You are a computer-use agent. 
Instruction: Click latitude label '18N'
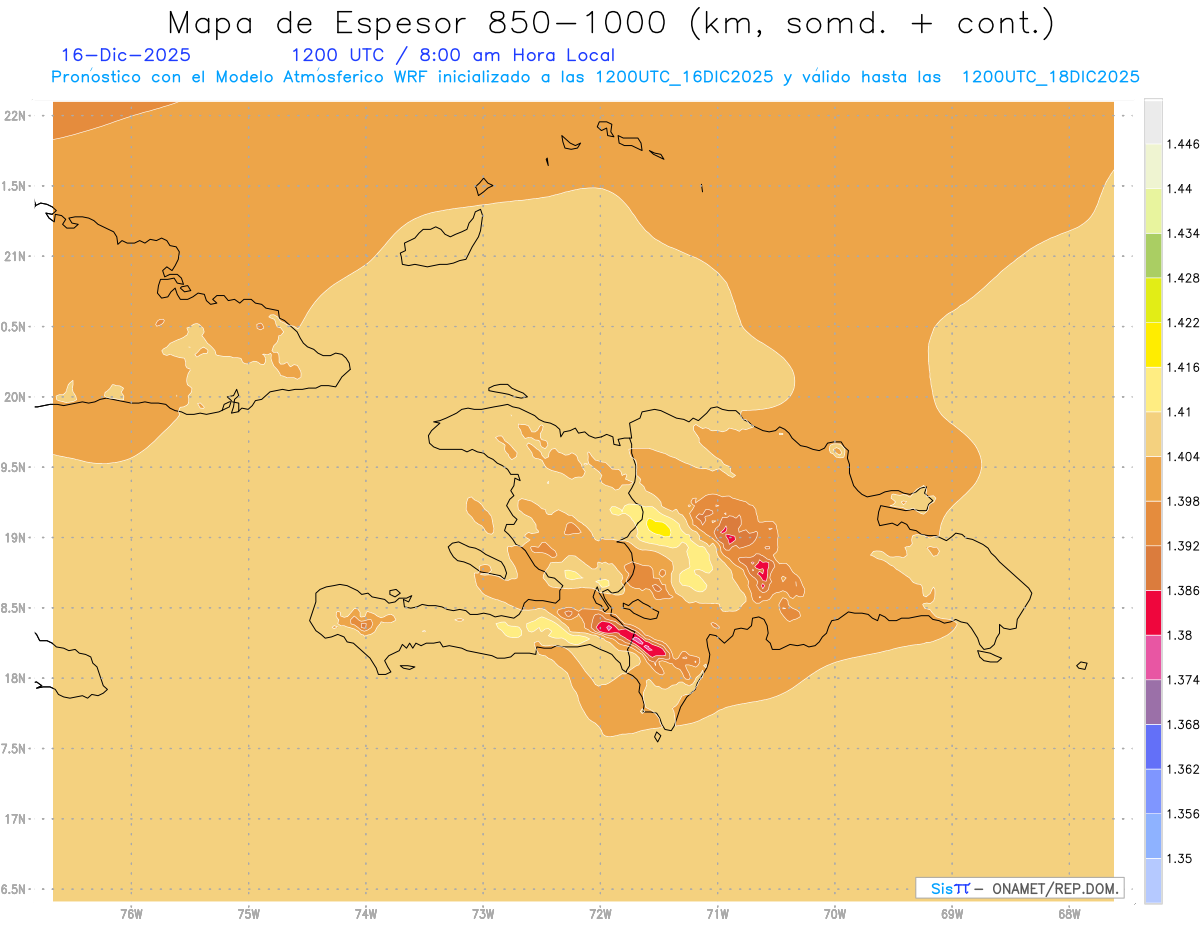(x=15, y=678)
